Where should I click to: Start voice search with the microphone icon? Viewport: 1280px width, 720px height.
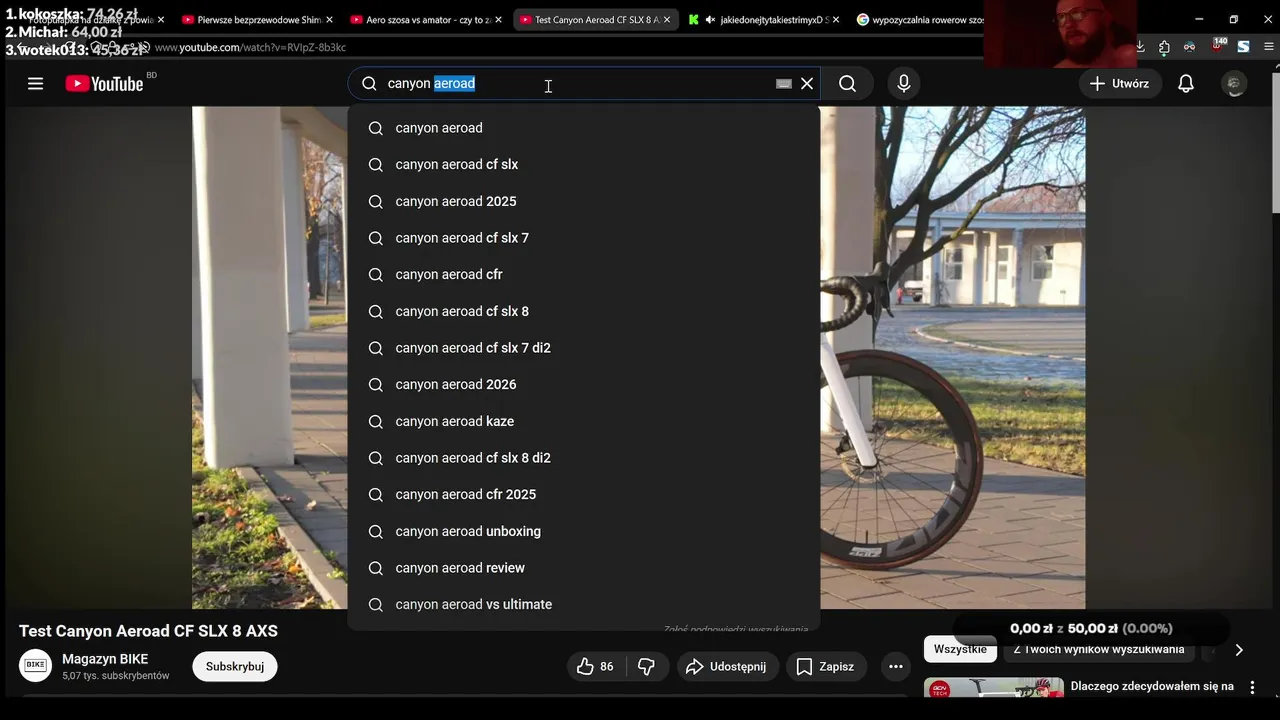pyautogui.click(x=904, y=84)
